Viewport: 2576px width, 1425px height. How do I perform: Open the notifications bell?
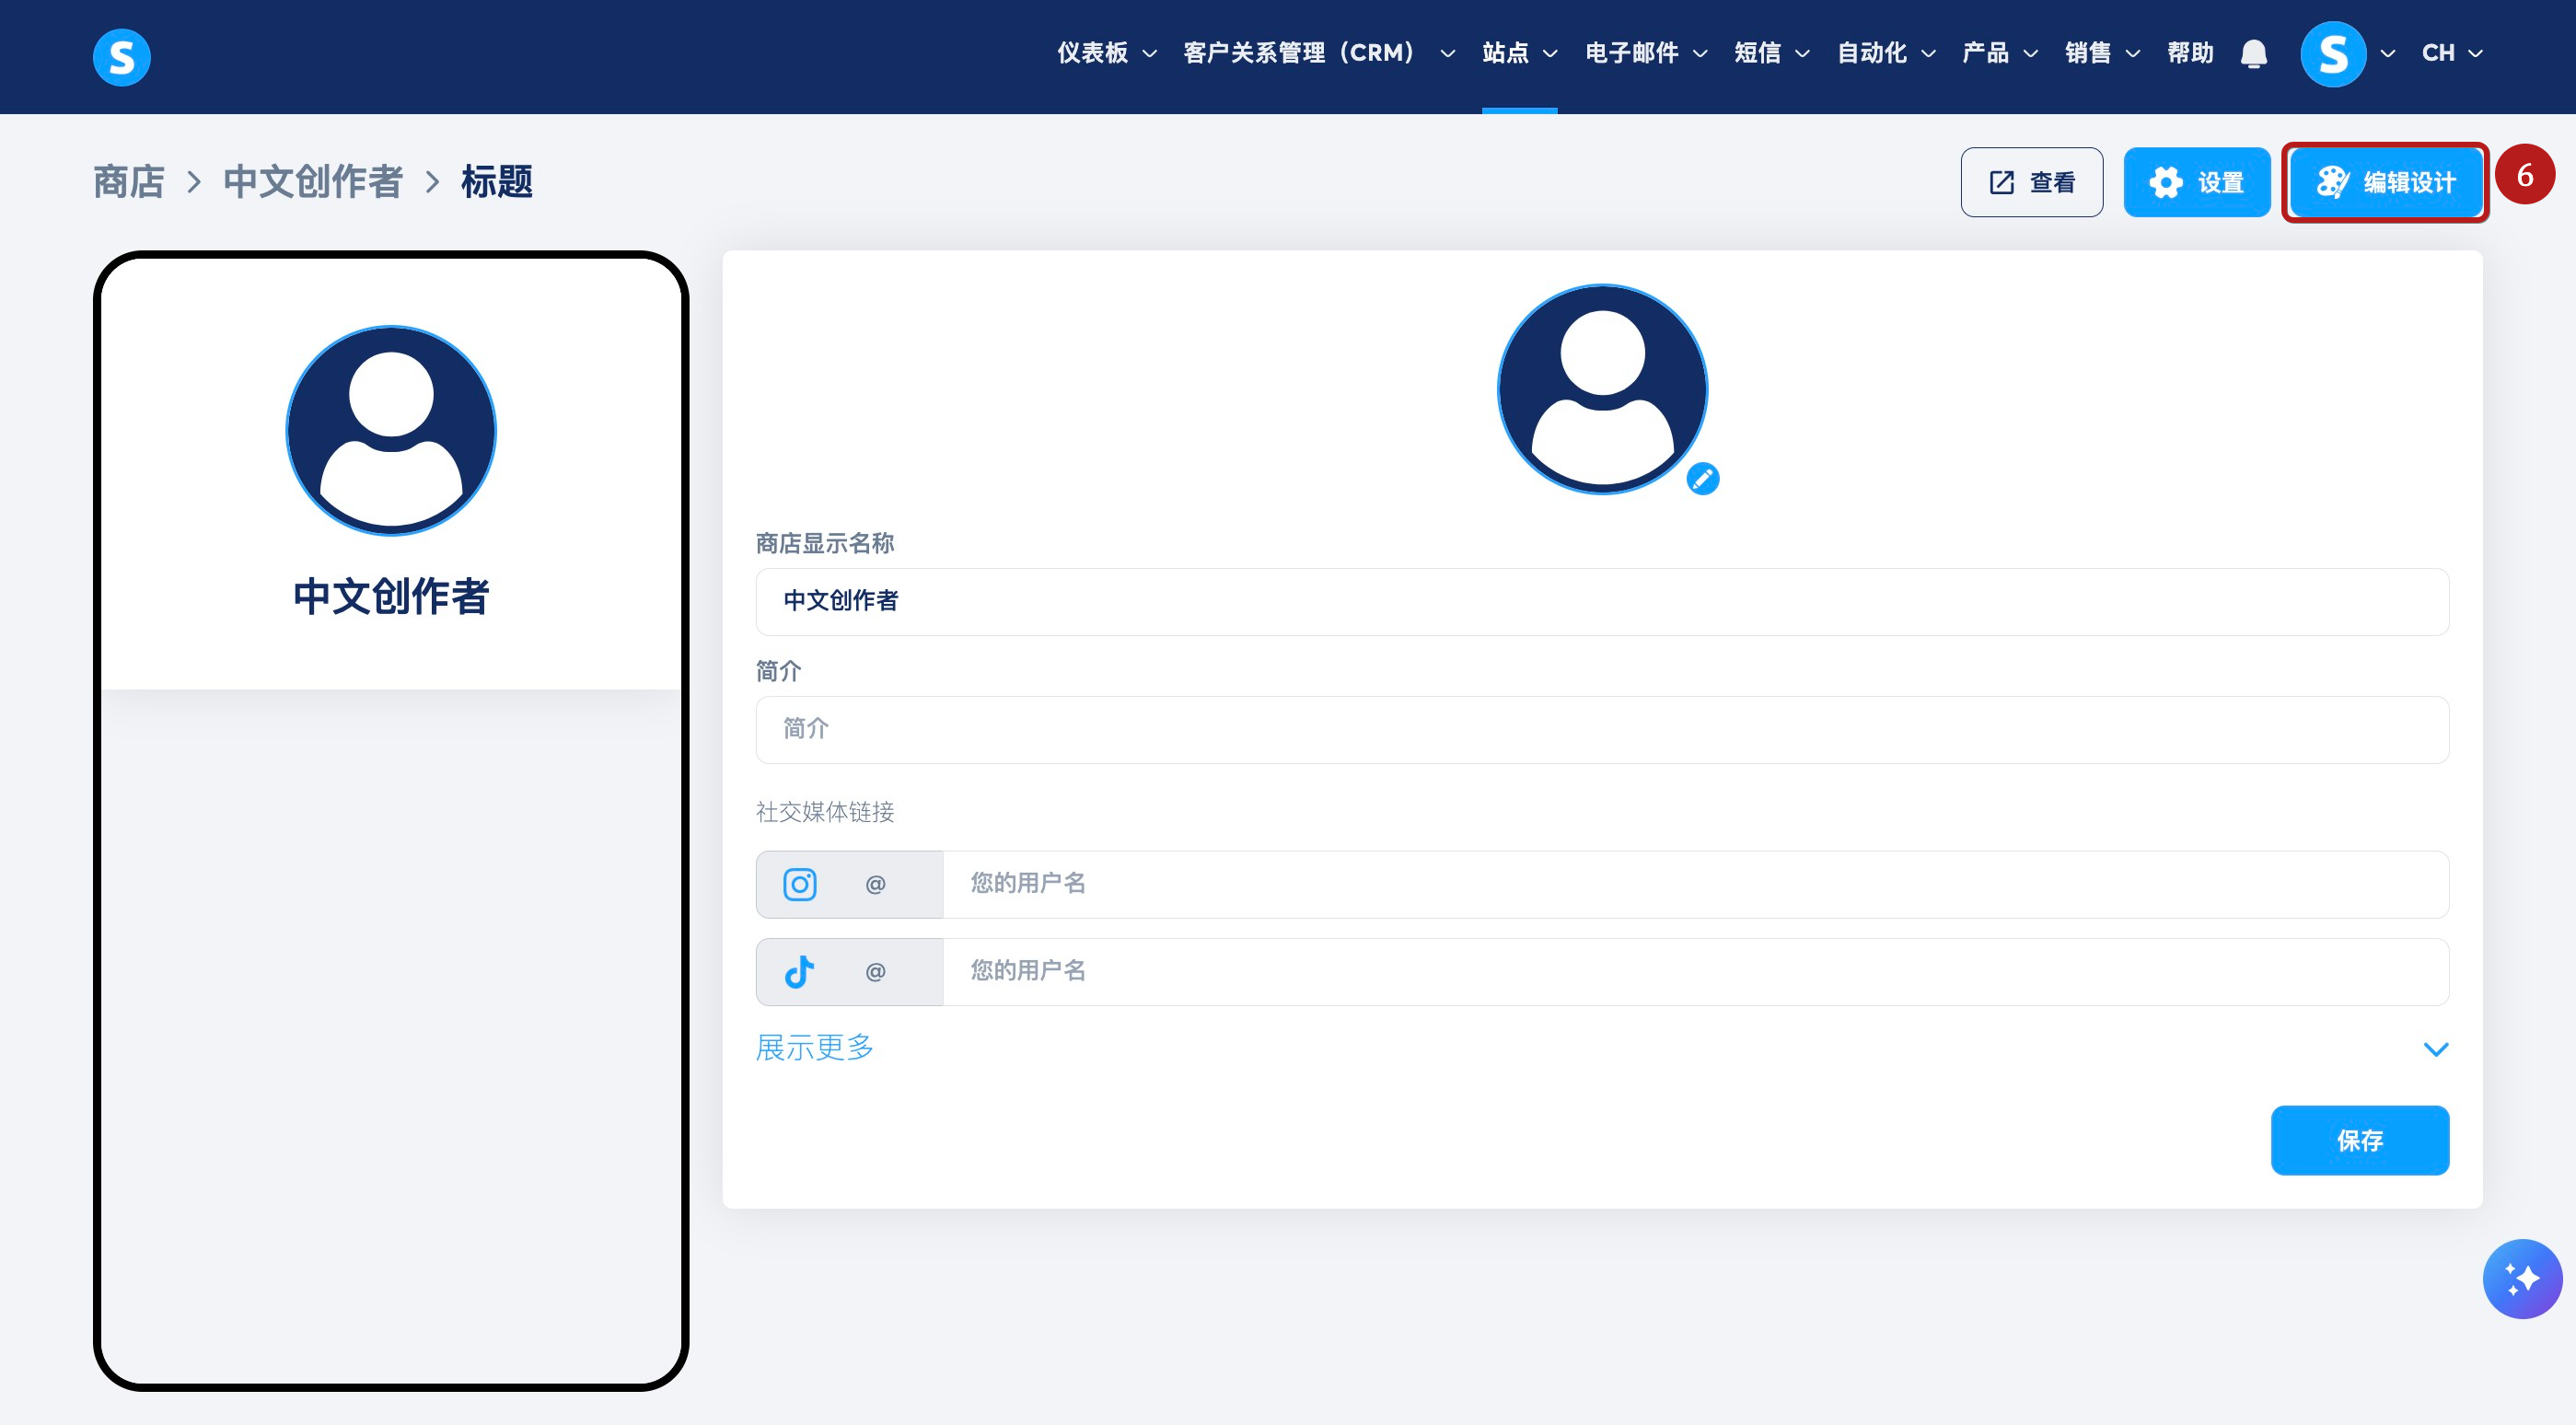tap(2253, 53)
